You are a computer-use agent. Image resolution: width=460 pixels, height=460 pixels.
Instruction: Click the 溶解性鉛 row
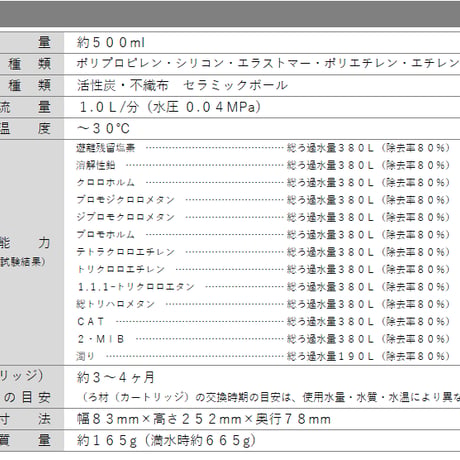pyautogui.click(x=263, y=165)
